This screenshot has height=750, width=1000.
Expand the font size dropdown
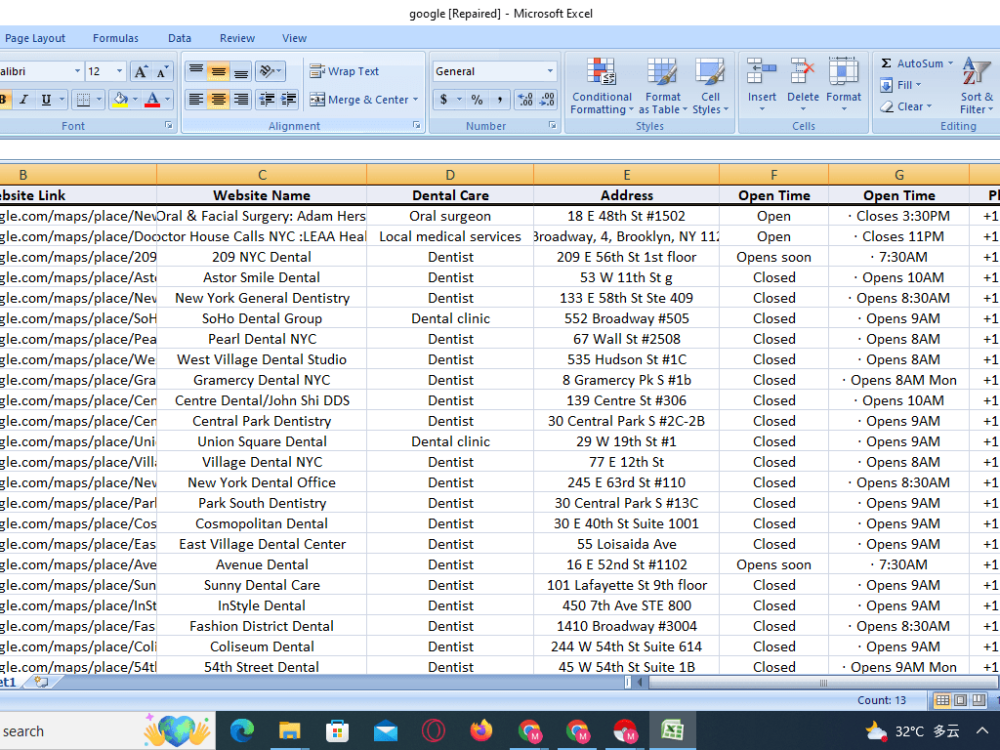pyautogui.click(x=119, y=71)
